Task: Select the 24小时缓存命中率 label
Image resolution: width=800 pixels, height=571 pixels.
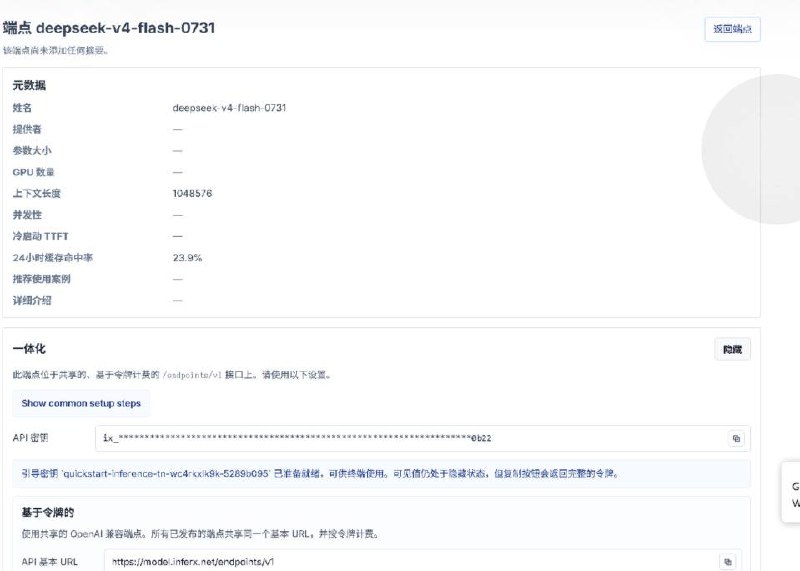Action: (53, 258)
